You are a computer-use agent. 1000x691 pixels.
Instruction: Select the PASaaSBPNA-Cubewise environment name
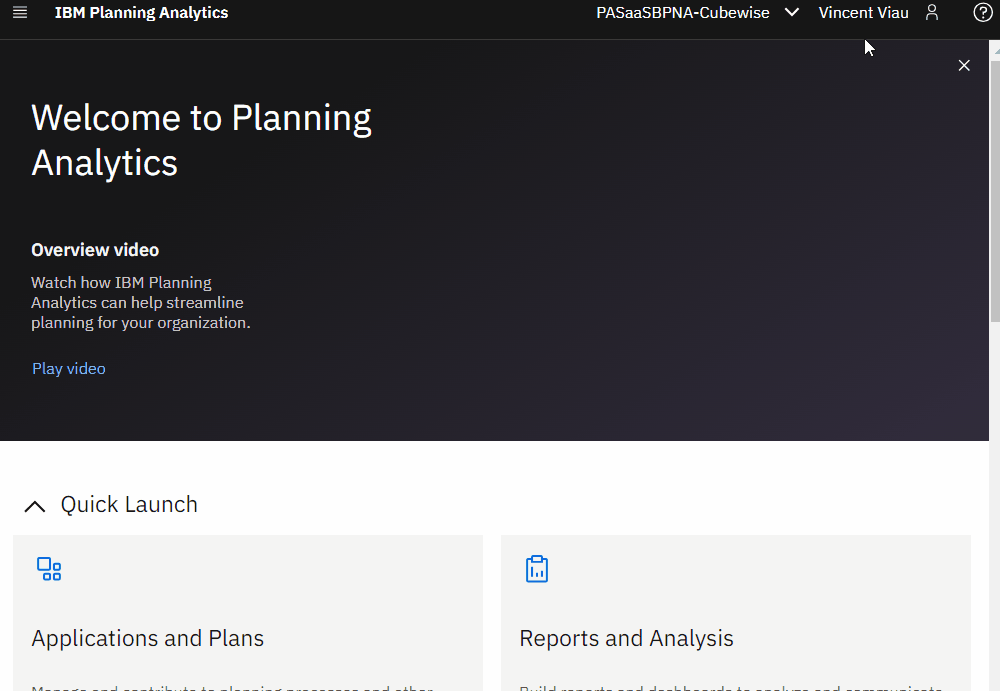pyautogui.click(x=683, y=13)
